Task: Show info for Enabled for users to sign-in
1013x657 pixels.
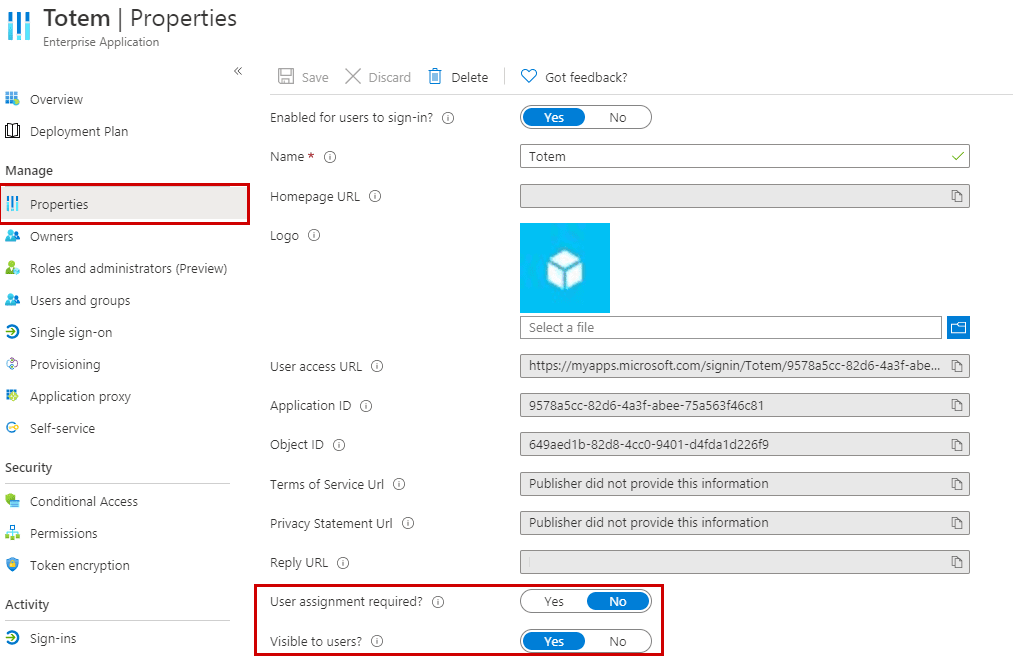Action: pos(448,118)
